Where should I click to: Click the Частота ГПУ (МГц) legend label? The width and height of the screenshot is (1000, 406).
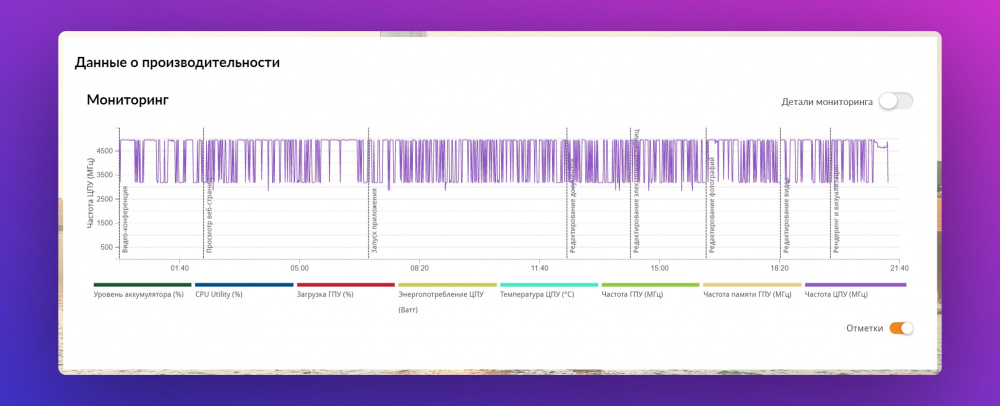click(633, 295)
